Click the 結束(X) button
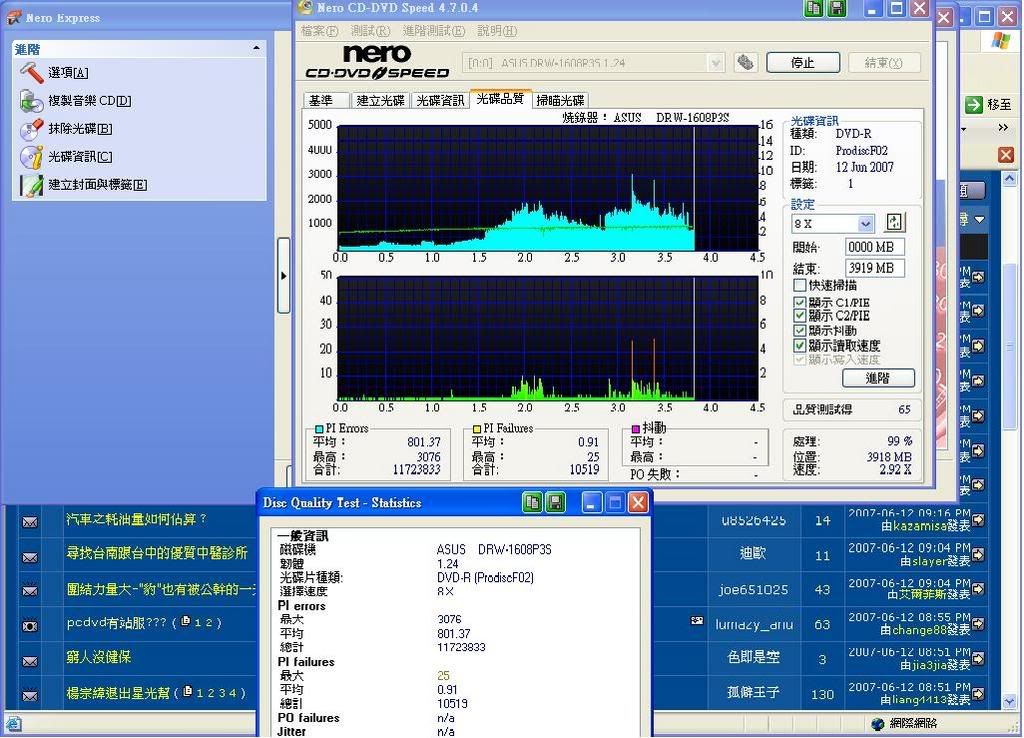Screen dimensions: 1024x738 (x=883, y=63)
